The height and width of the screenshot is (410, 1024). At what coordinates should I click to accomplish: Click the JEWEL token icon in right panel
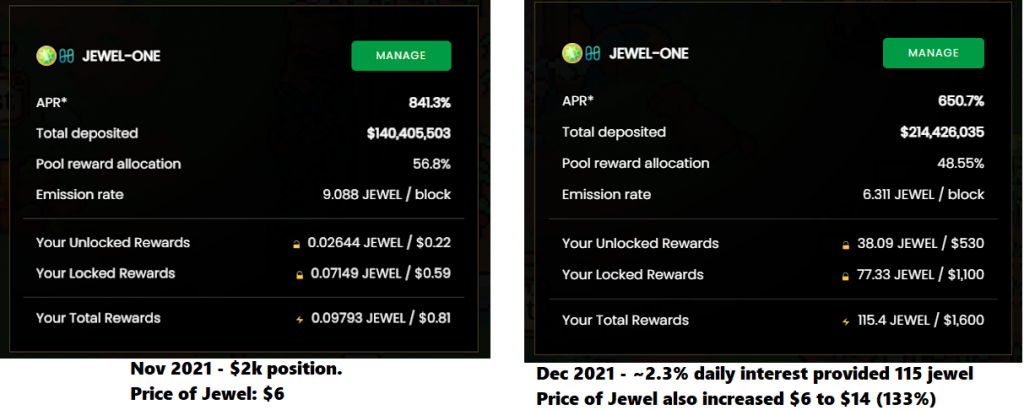point(571,53)
